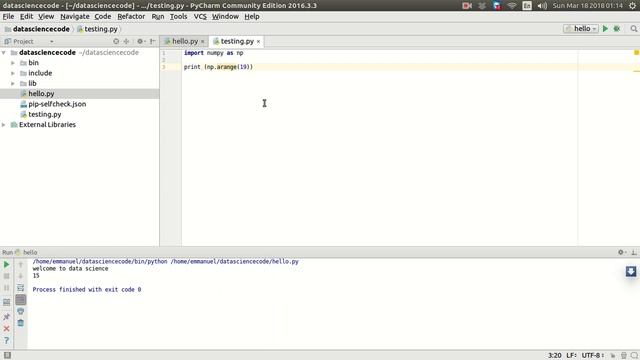Click Scroll from Source target icon in Project panel
The height and width of the screenshot is (360, 640).
pyautogui.click(x=116, y=41)
